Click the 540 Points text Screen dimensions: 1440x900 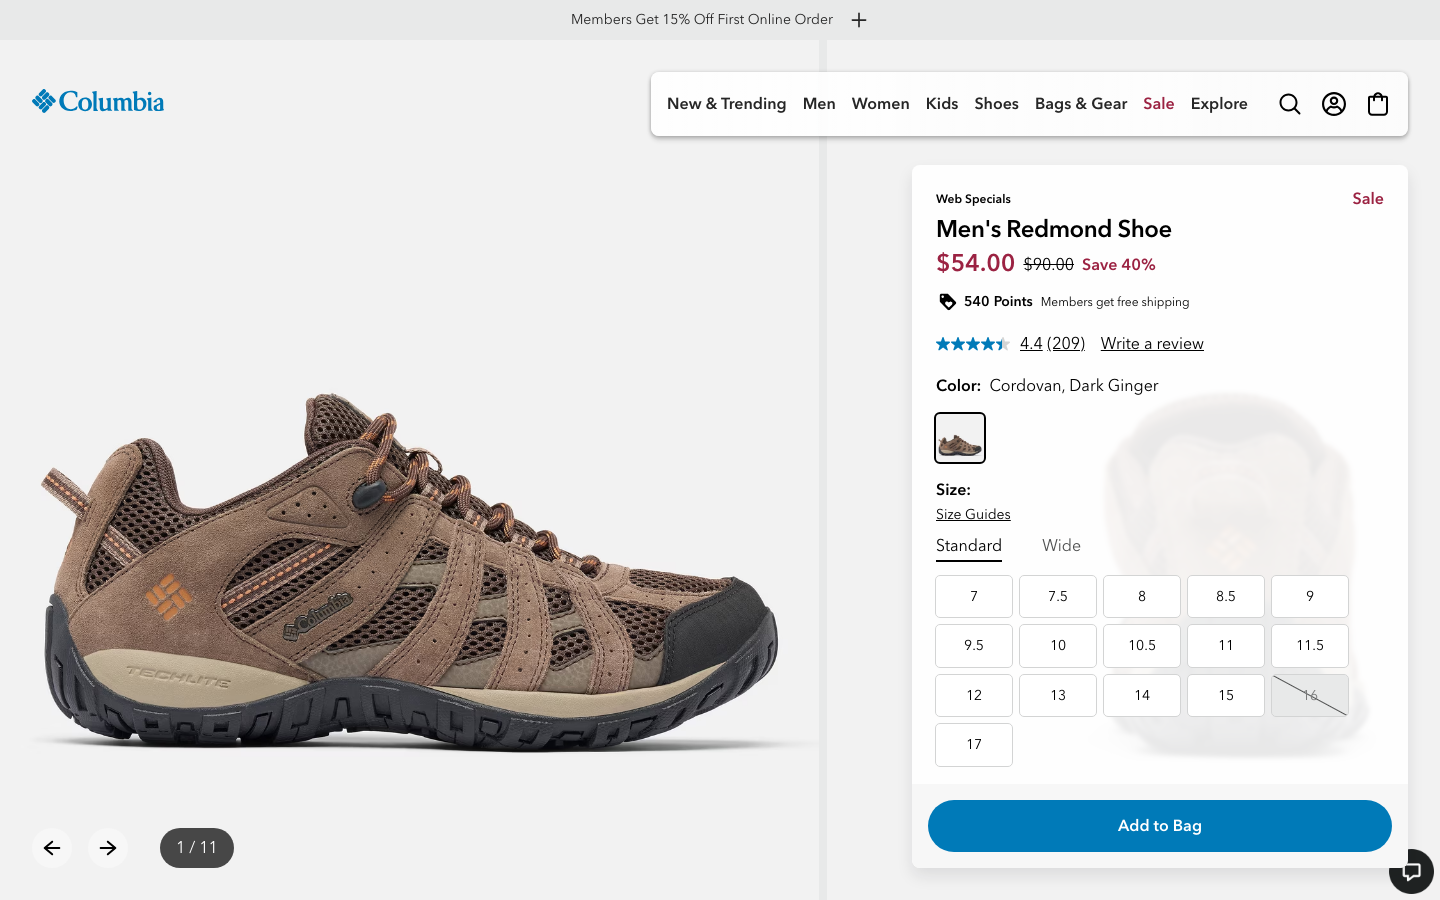click(x=998, y=302)
